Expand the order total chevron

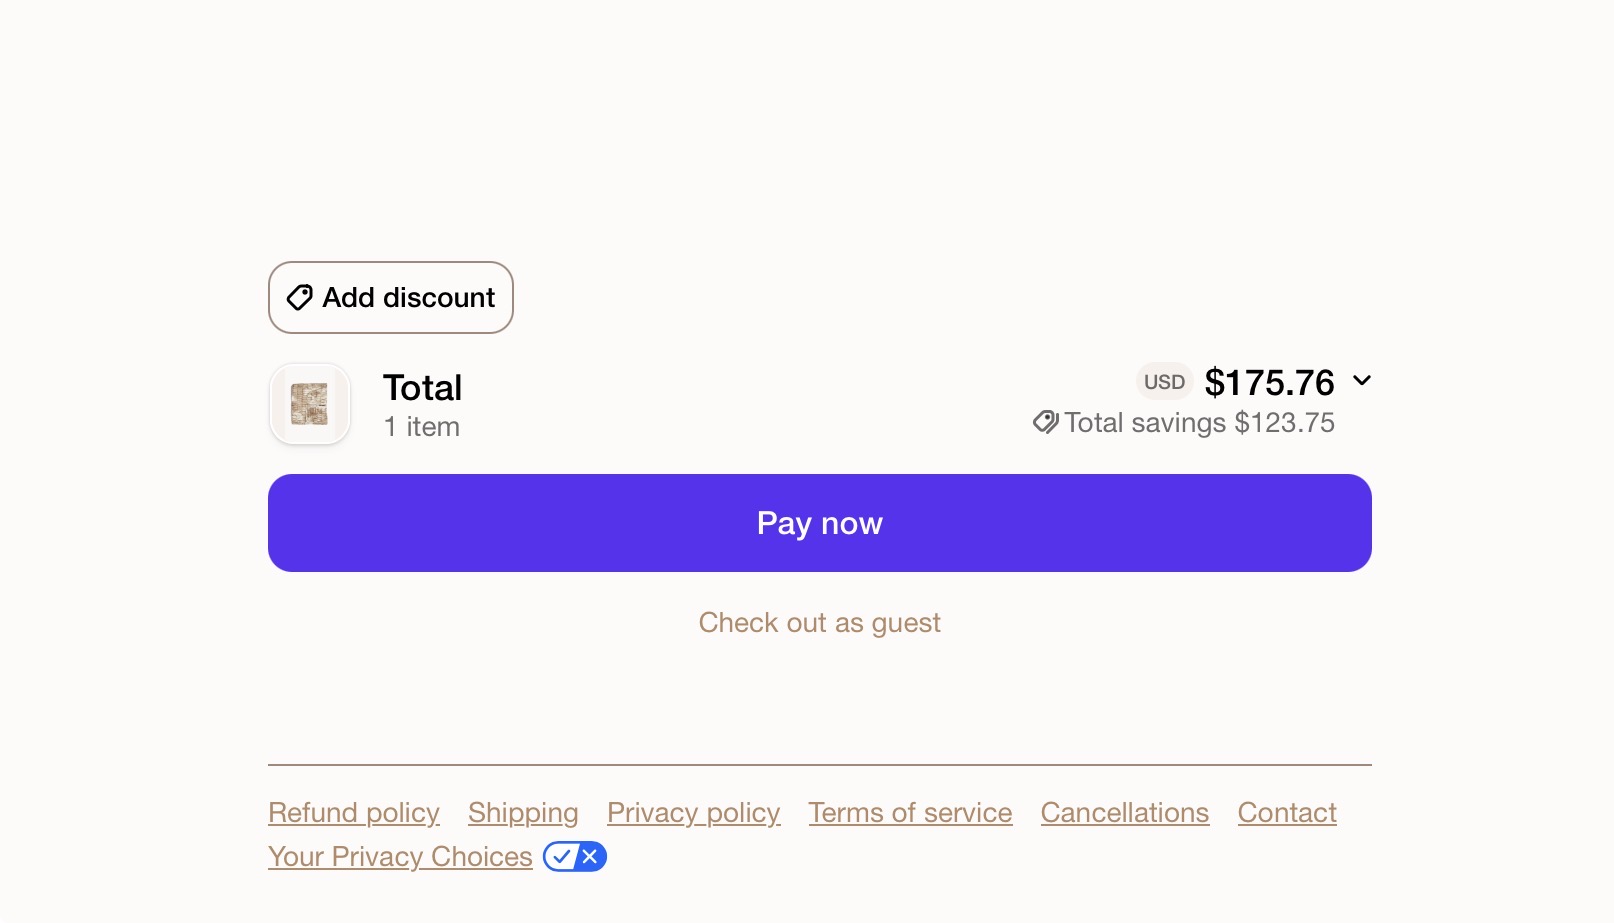[1362, 381]
